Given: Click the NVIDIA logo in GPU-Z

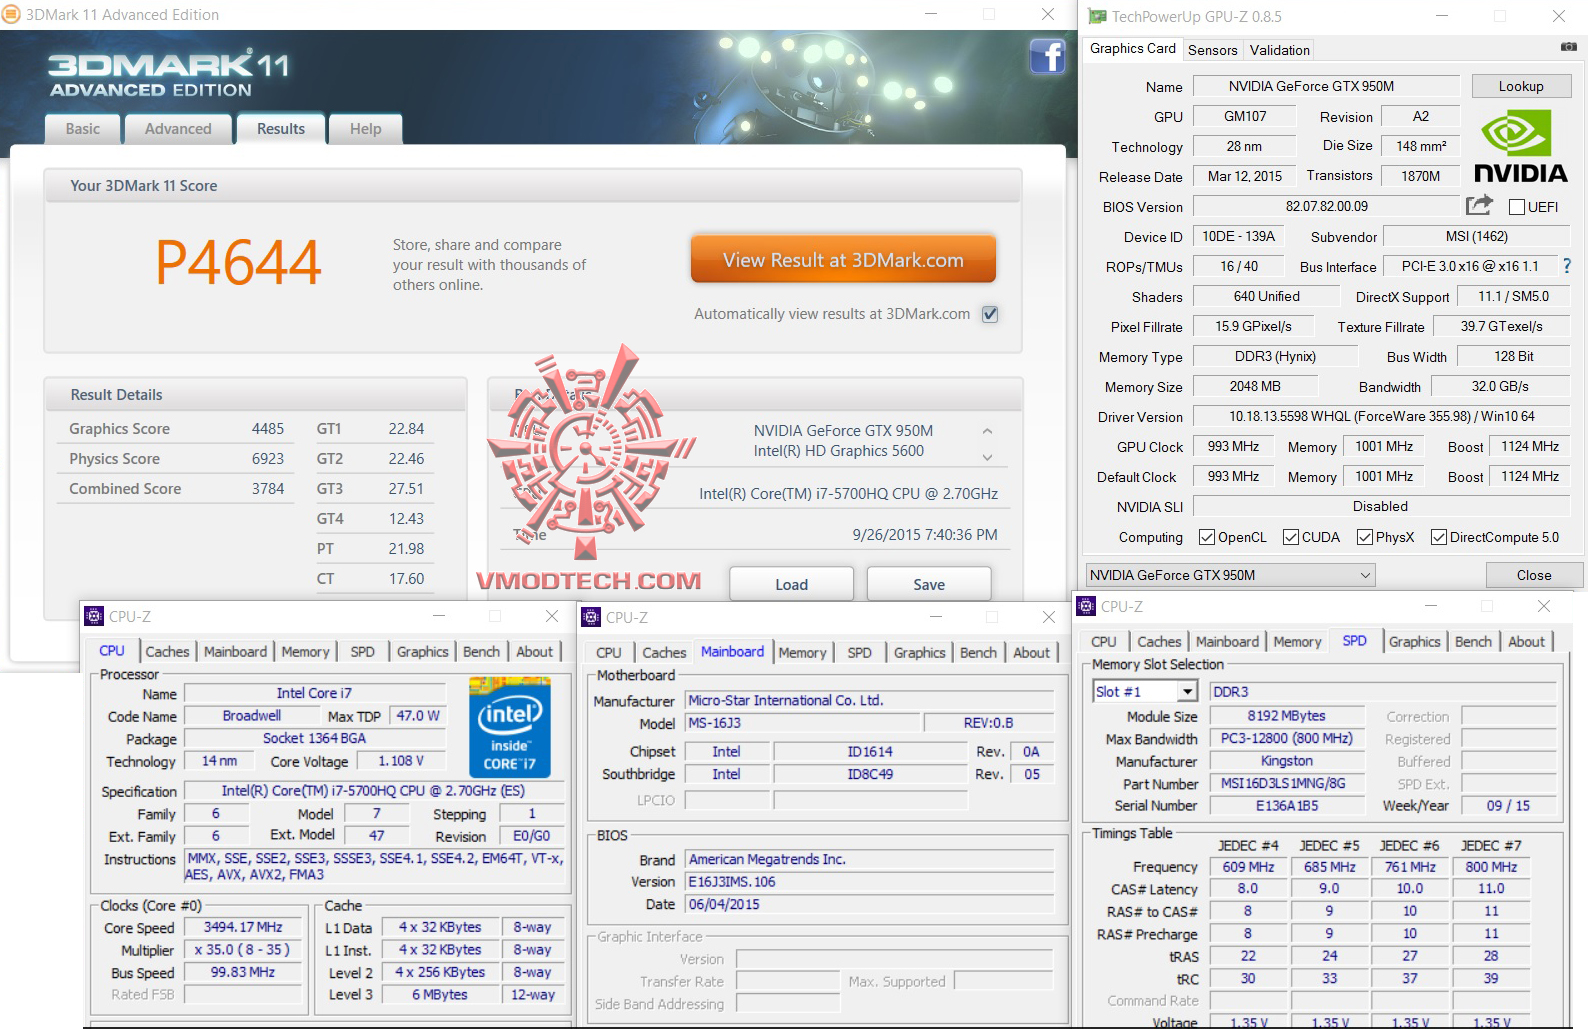Looking at the screenshot, I should (1520, 147).
